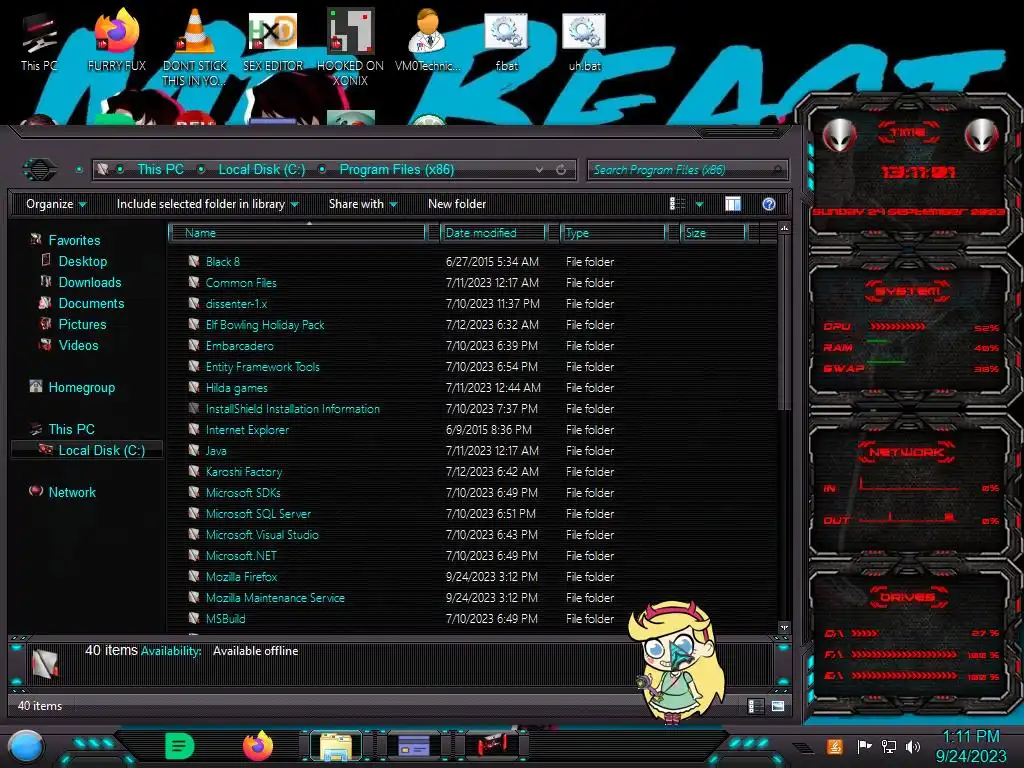
Task: Toggle the preview pane icon in toolbar
Action: (733, 204)
